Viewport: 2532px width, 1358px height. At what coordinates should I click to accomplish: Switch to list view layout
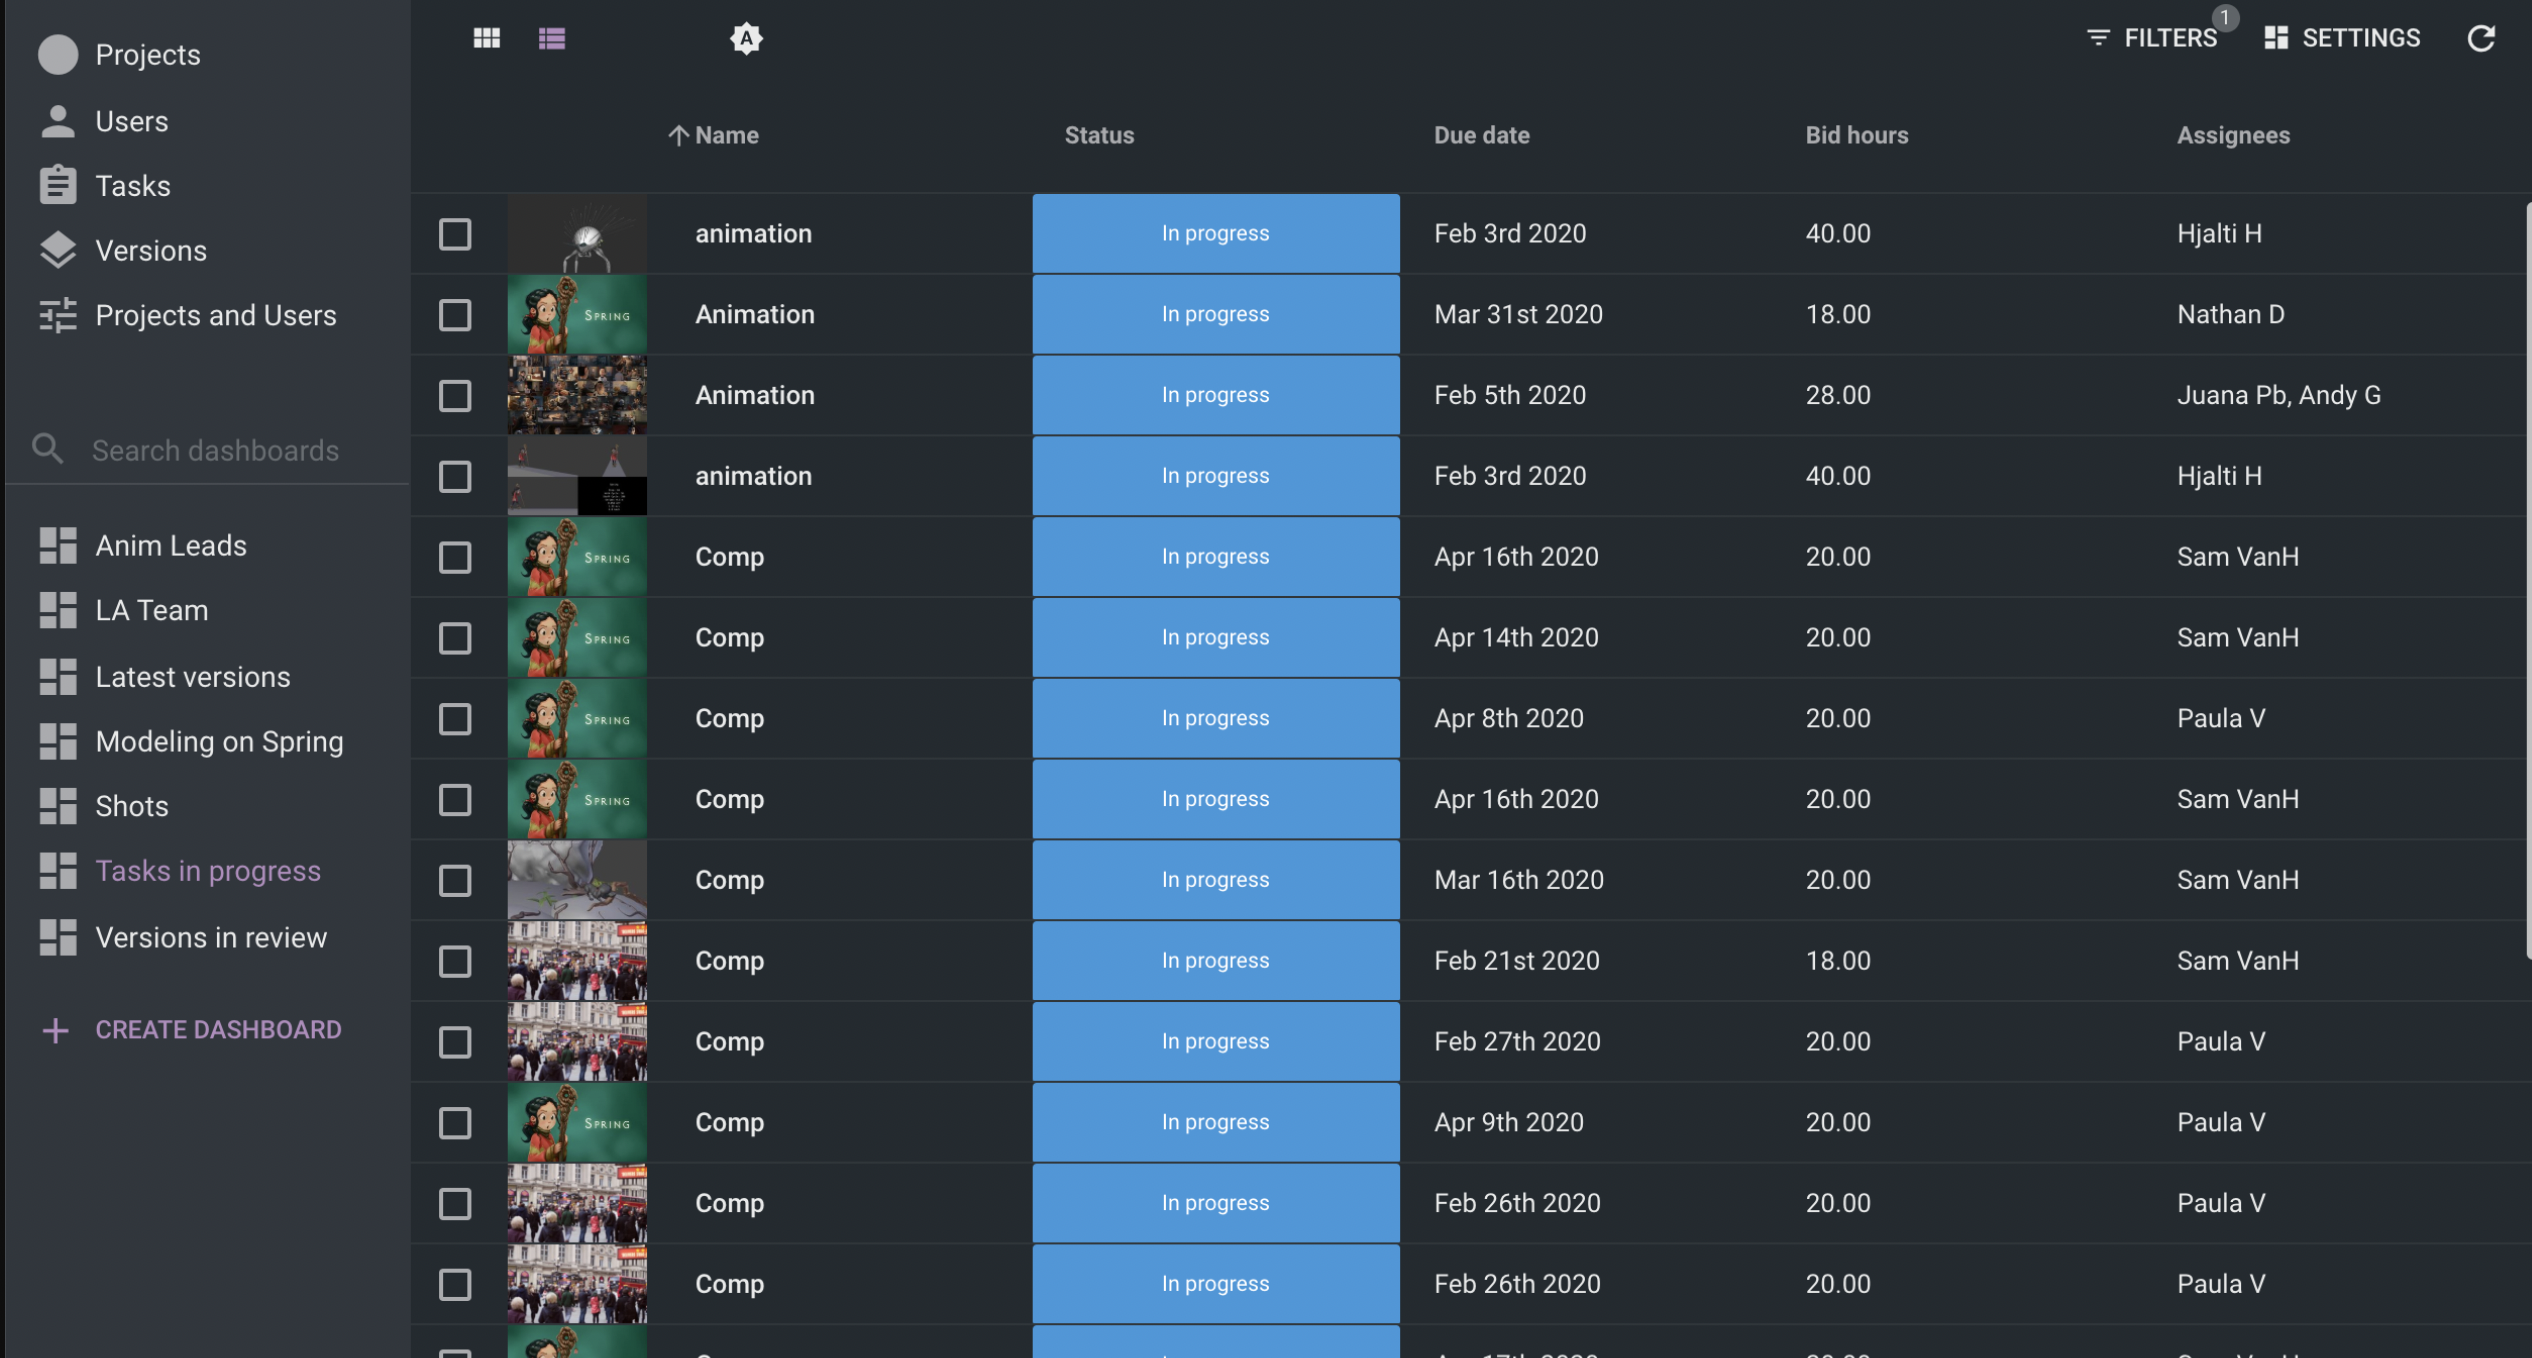tap(552, 38)
